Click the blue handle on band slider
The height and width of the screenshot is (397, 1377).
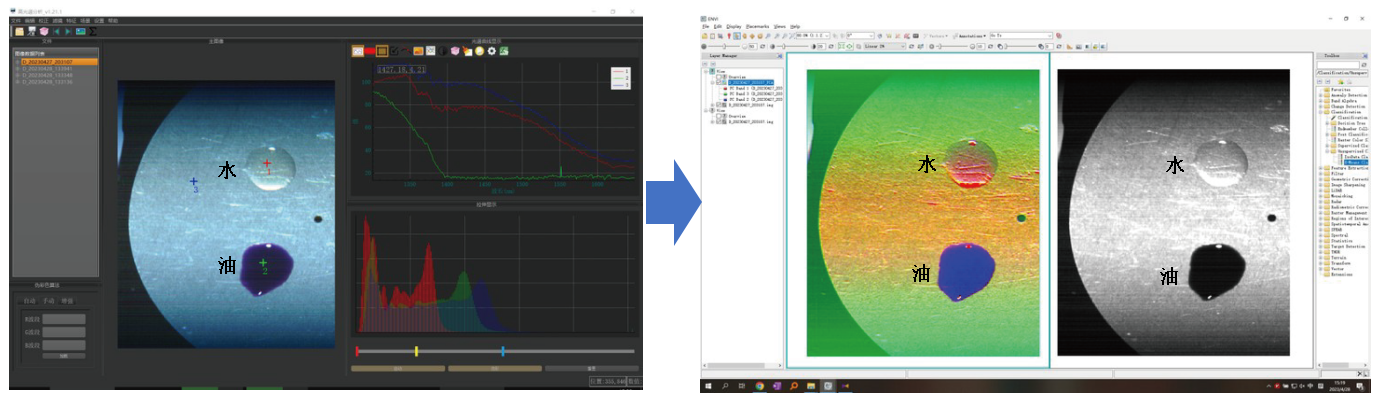tap(502, 351)
